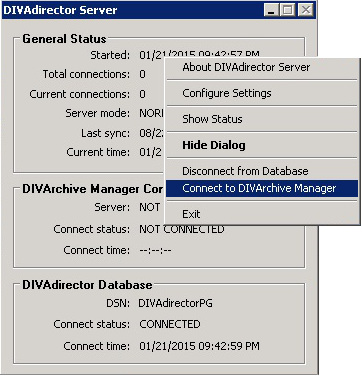This screenshot has height=377, width=362.
Task: Click the NOT CONNECTED status value
Action: coord(182,229)
